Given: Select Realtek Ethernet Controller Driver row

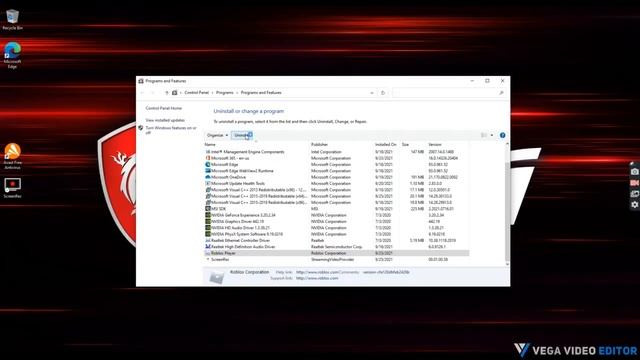Looking at the screenshot, I should (336, 240).
